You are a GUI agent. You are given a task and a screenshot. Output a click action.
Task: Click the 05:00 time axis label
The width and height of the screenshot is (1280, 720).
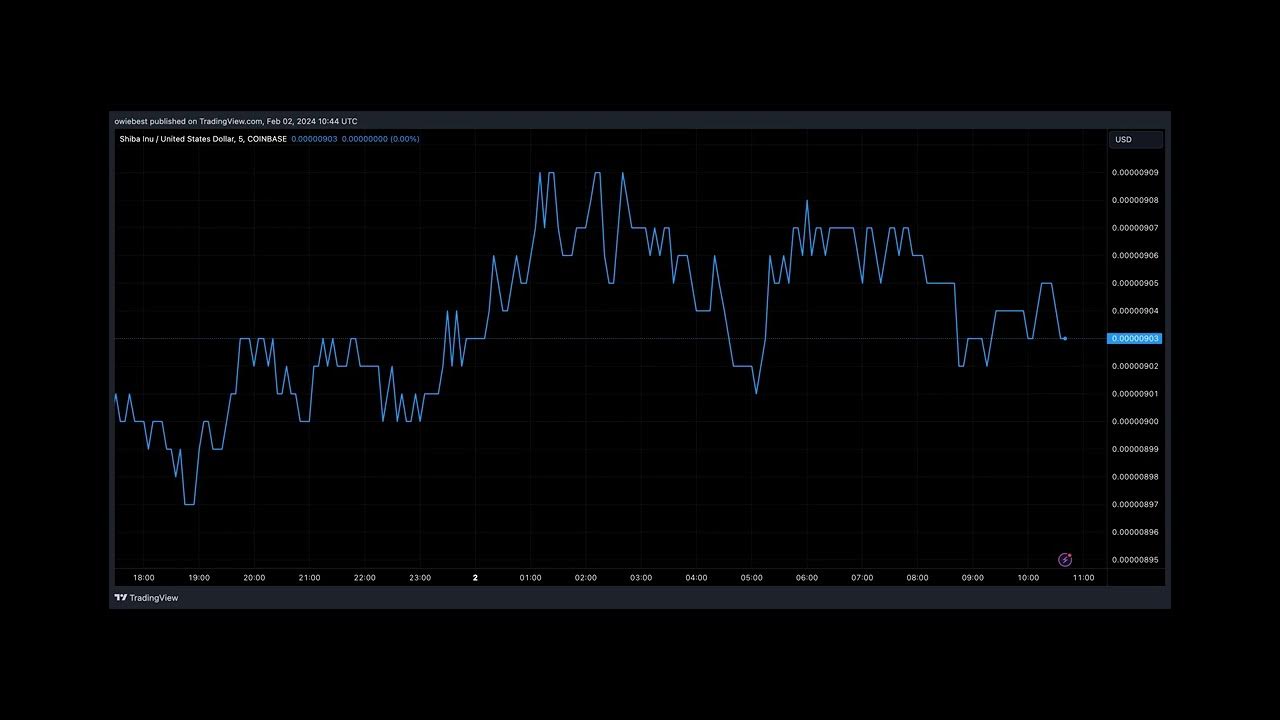(x=751, y=578)
